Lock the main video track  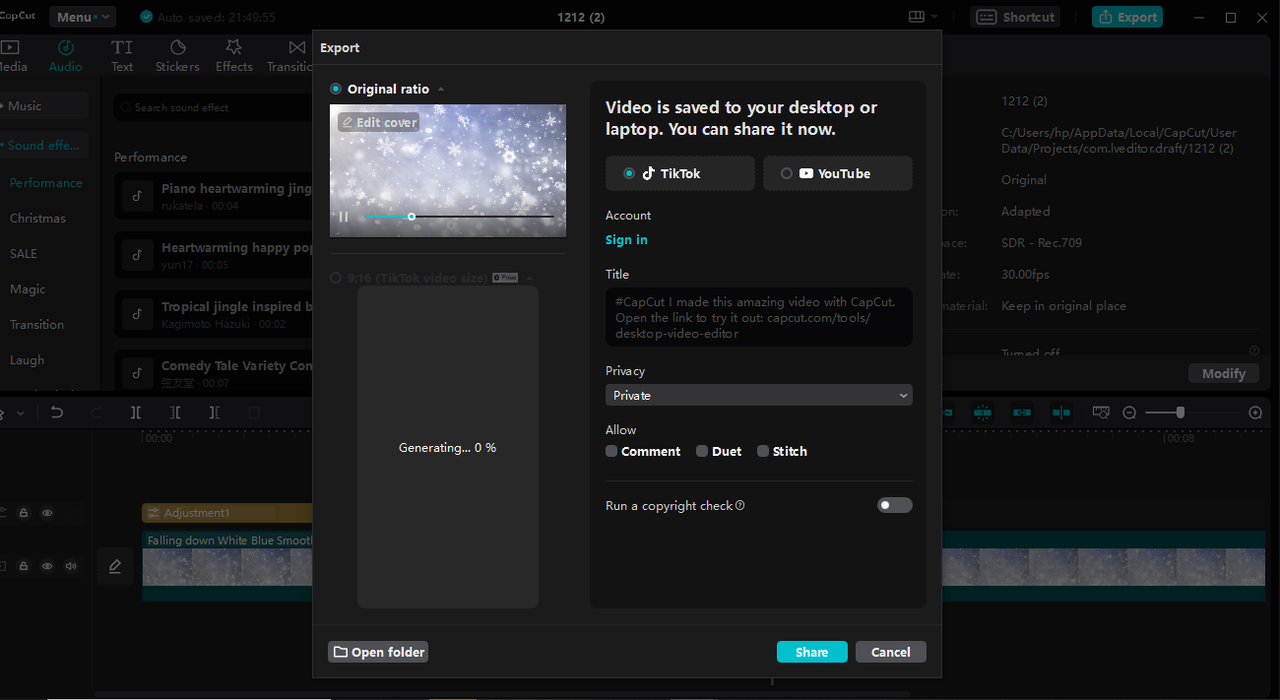[23, 566]
